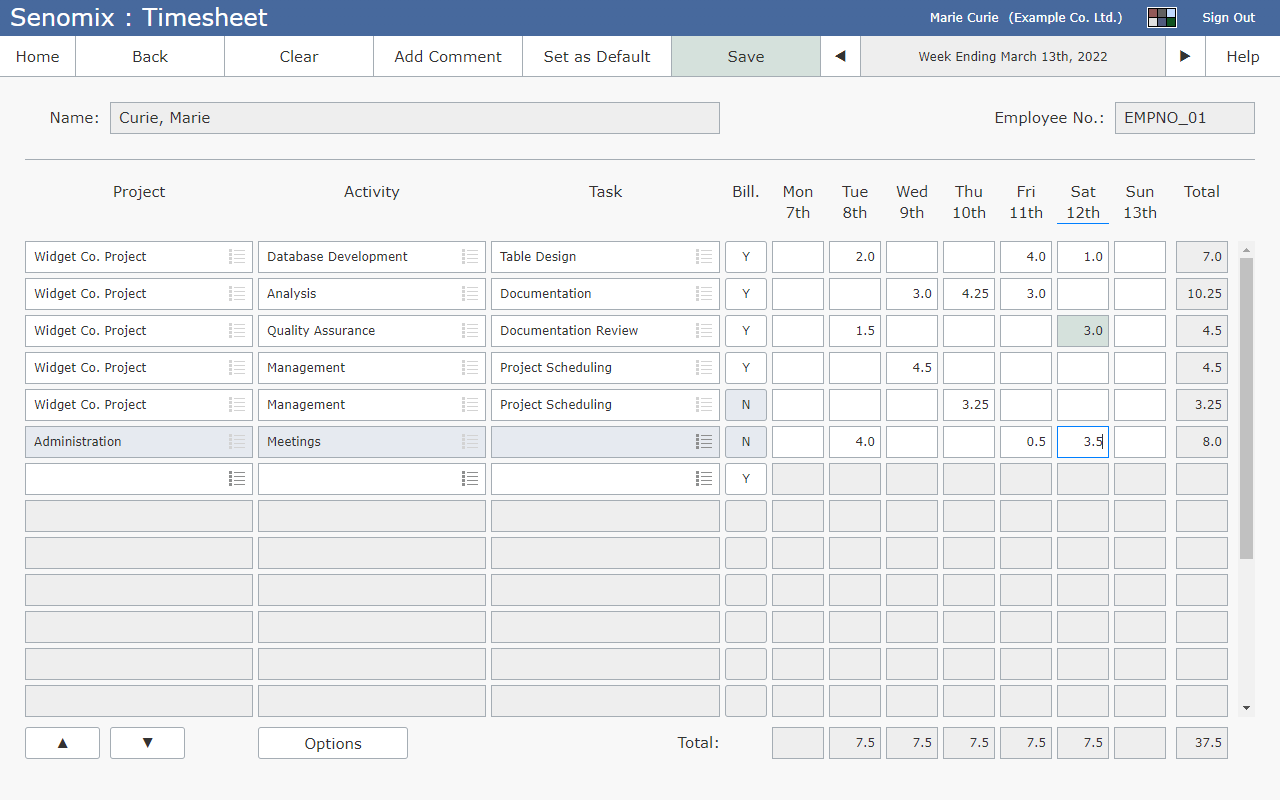Toggle the N billable flag on the Meetings row

click(745, 441)
